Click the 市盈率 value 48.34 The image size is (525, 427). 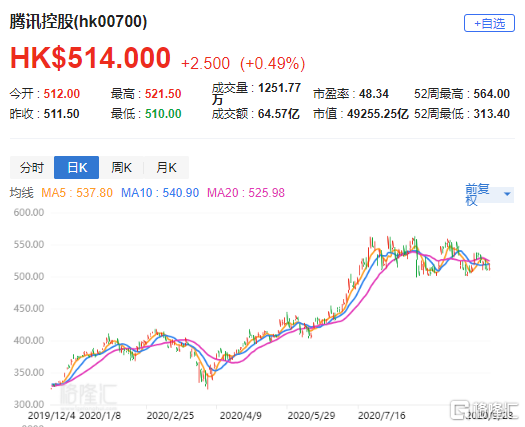[x=374, y=94]
